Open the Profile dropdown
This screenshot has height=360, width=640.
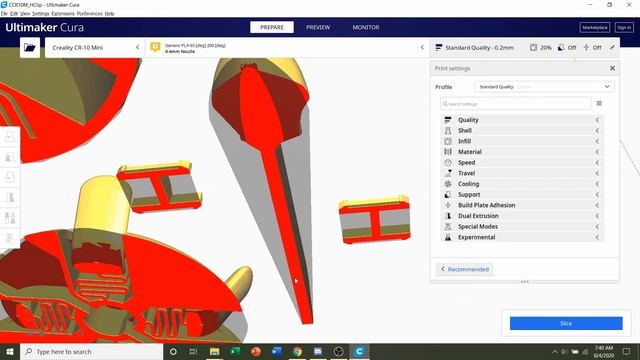[544, 87]
